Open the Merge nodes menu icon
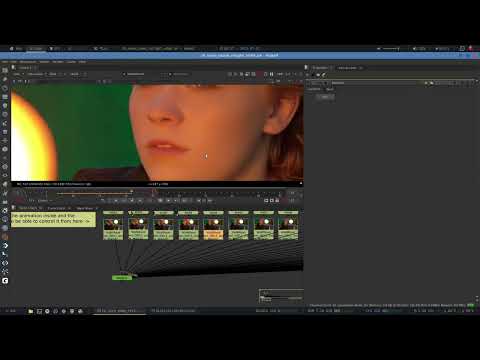Viewport: 480px width, 360px height. click(x=5, y=132)
